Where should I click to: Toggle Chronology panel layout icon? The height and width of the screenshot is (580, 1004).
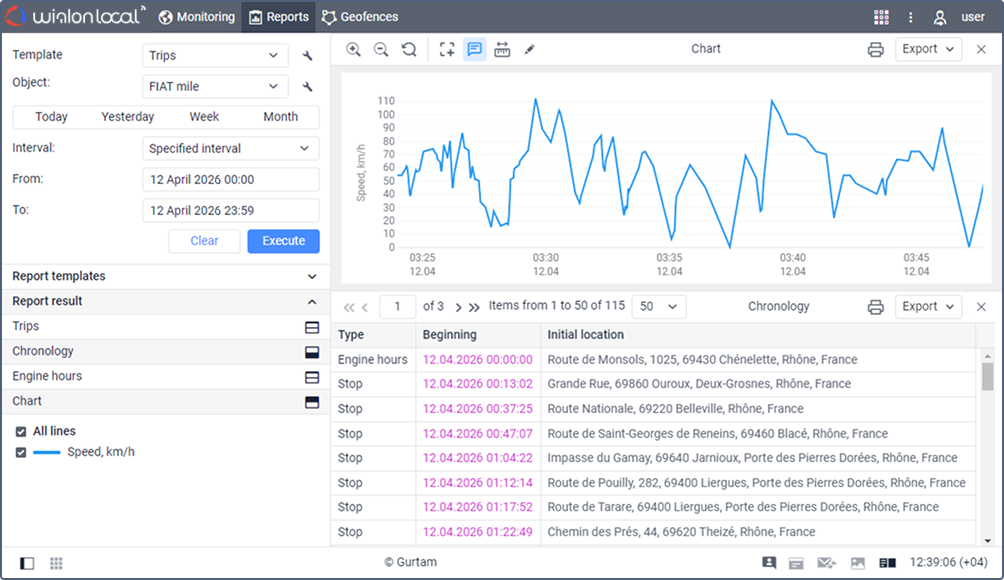pyautogui.click(x=312, y=352)
